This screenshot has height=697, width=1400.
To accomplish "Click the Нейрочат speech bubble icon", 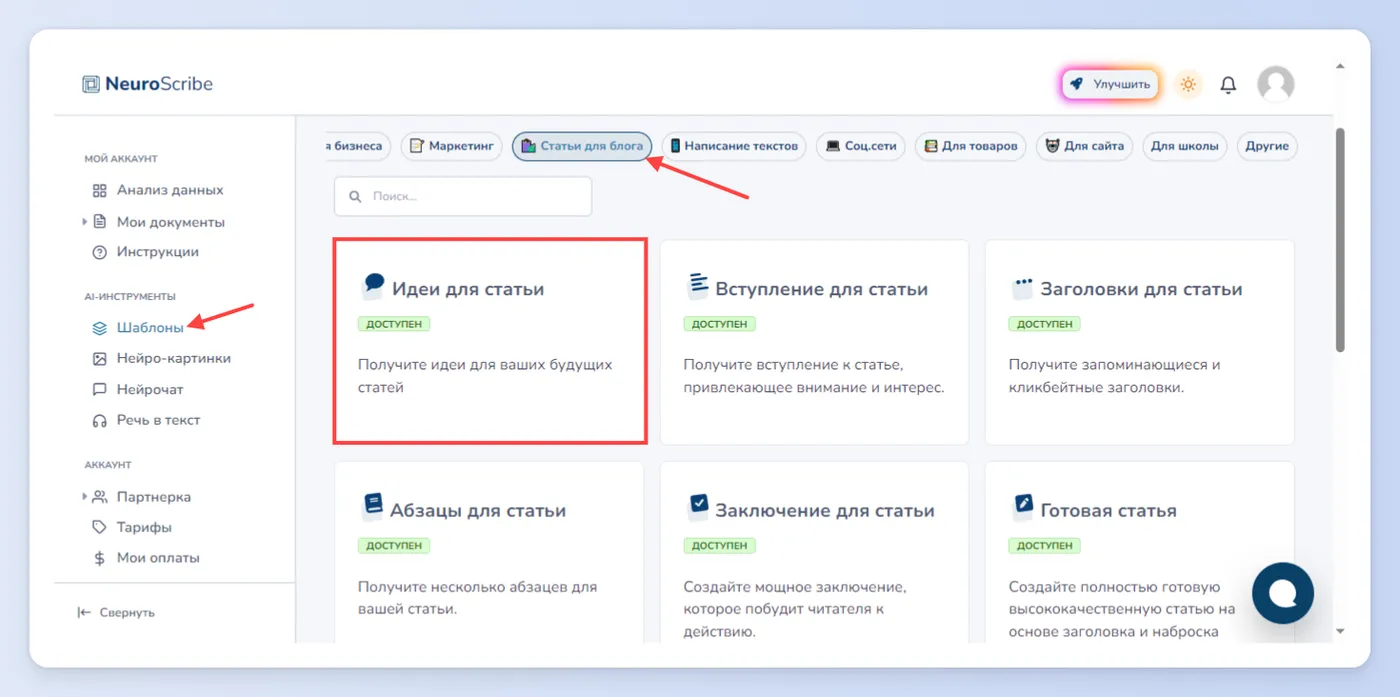I will pos(99,389).
